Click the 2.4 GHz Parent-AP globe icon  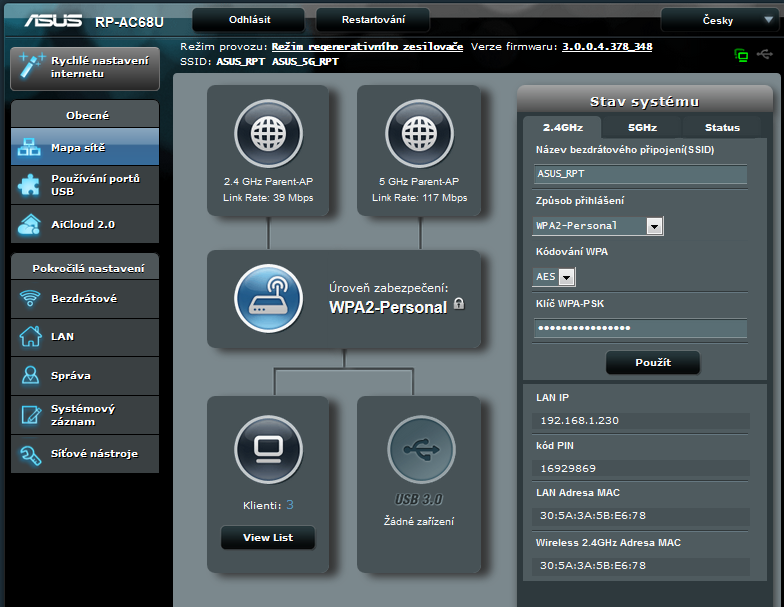pos(268,134)
